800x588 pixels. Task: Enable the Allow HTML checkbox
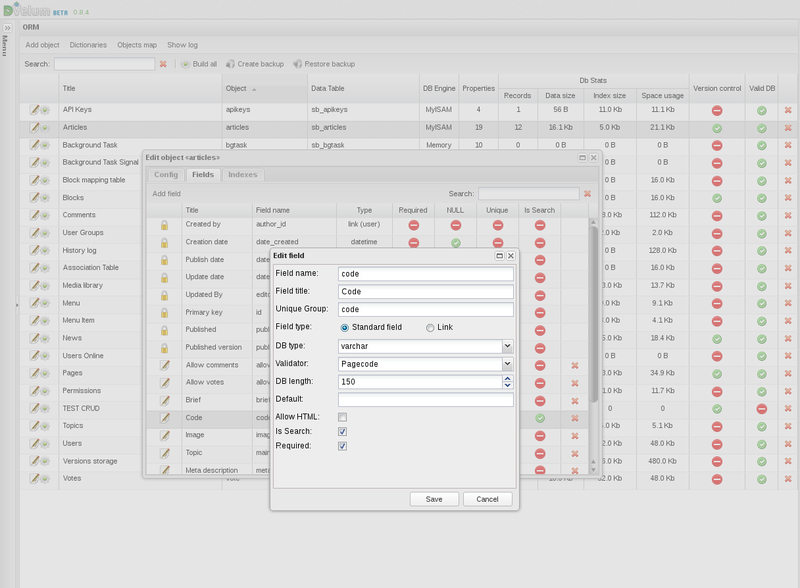point(342,418)
